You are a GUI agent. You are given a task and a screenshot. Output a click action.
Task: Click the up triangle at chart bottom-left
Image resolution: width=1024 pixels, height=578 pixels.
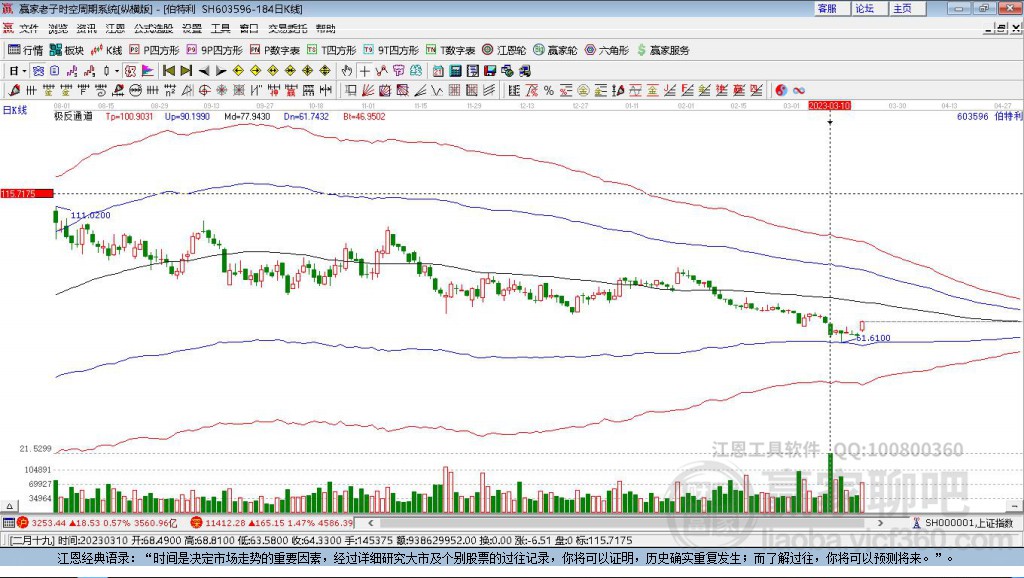(x=9, y=506)
